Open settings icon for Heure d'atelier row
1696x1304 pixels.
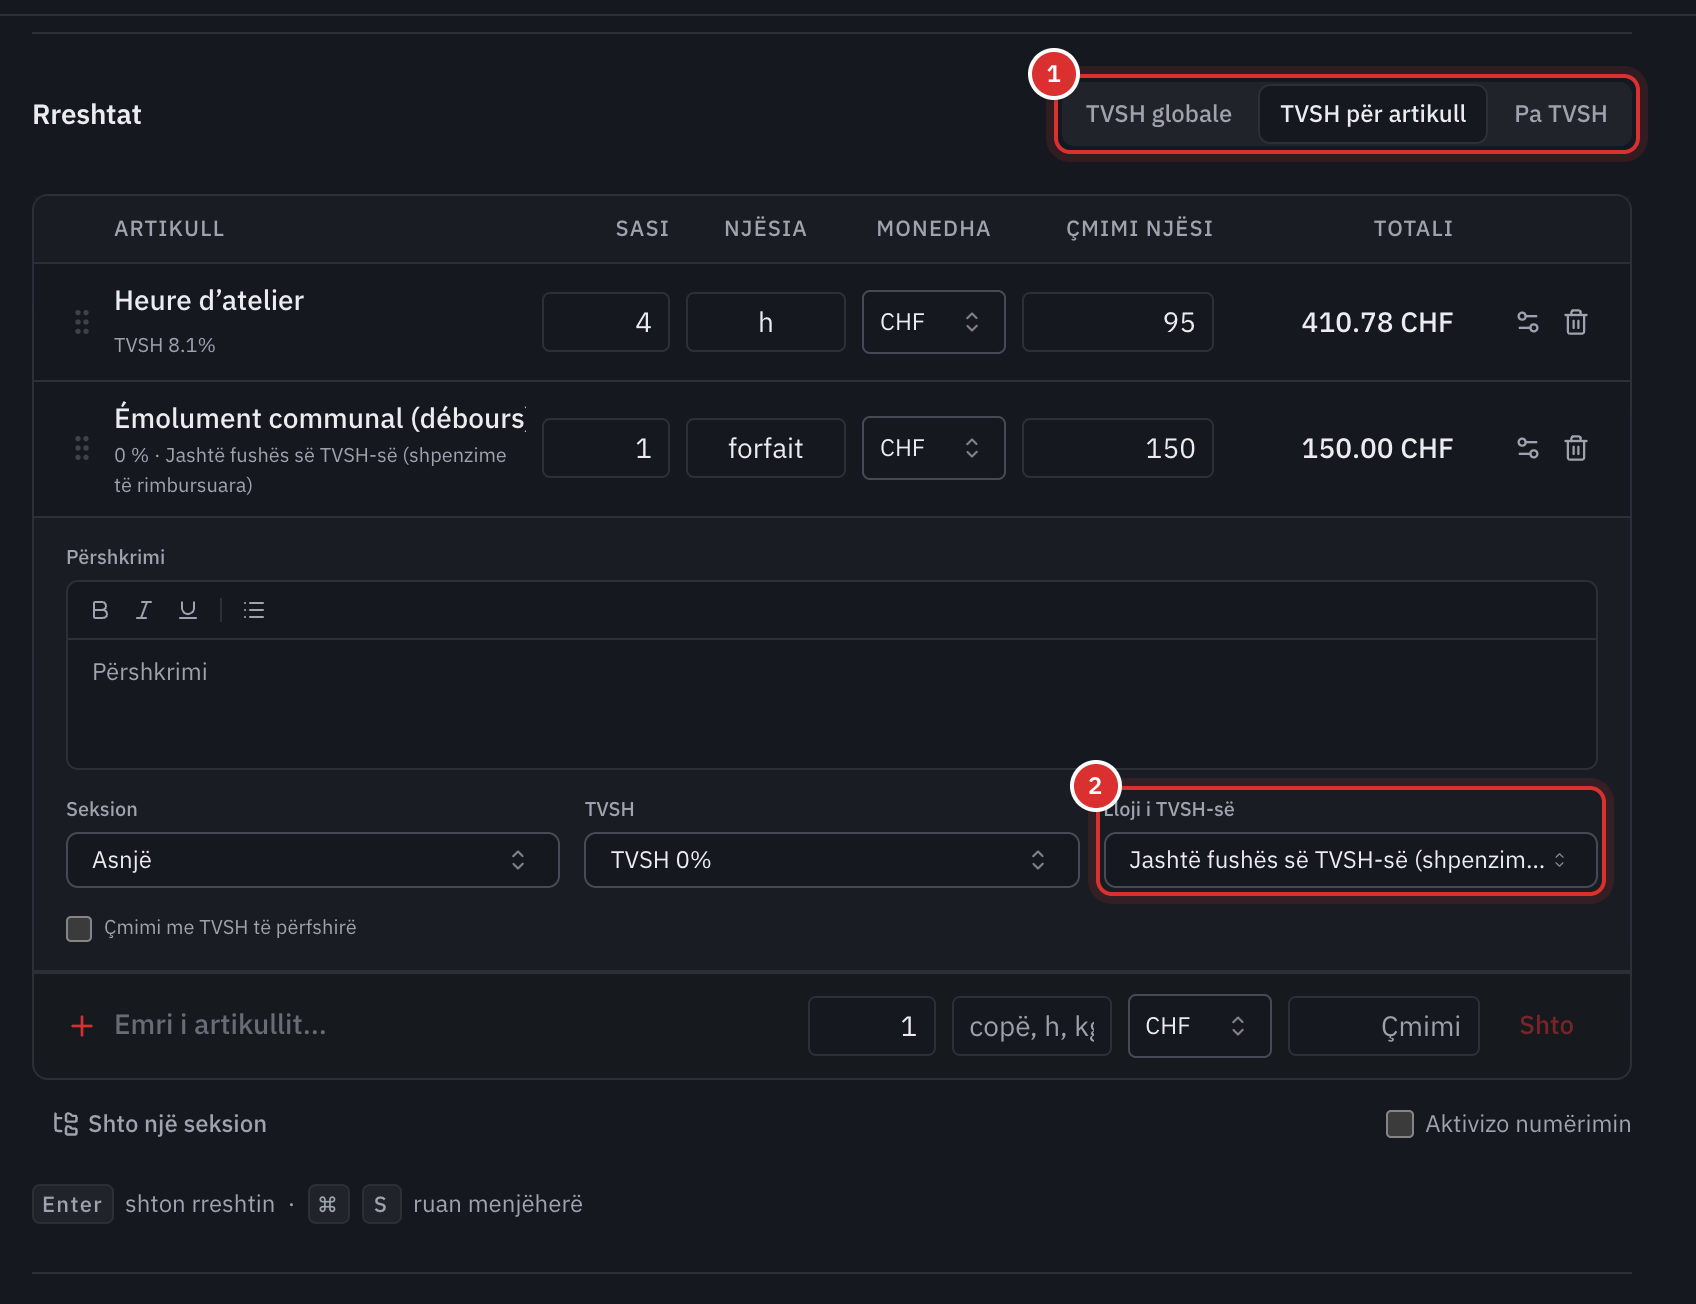pyautogui.click(x=1528, y=322)
